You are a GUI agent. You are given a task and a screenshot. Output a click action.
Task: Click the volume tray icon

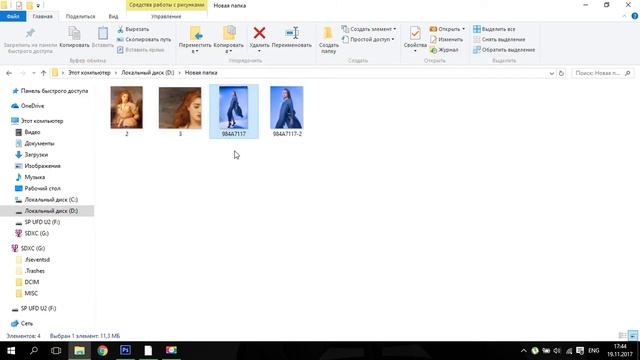[x=557, y=351]
